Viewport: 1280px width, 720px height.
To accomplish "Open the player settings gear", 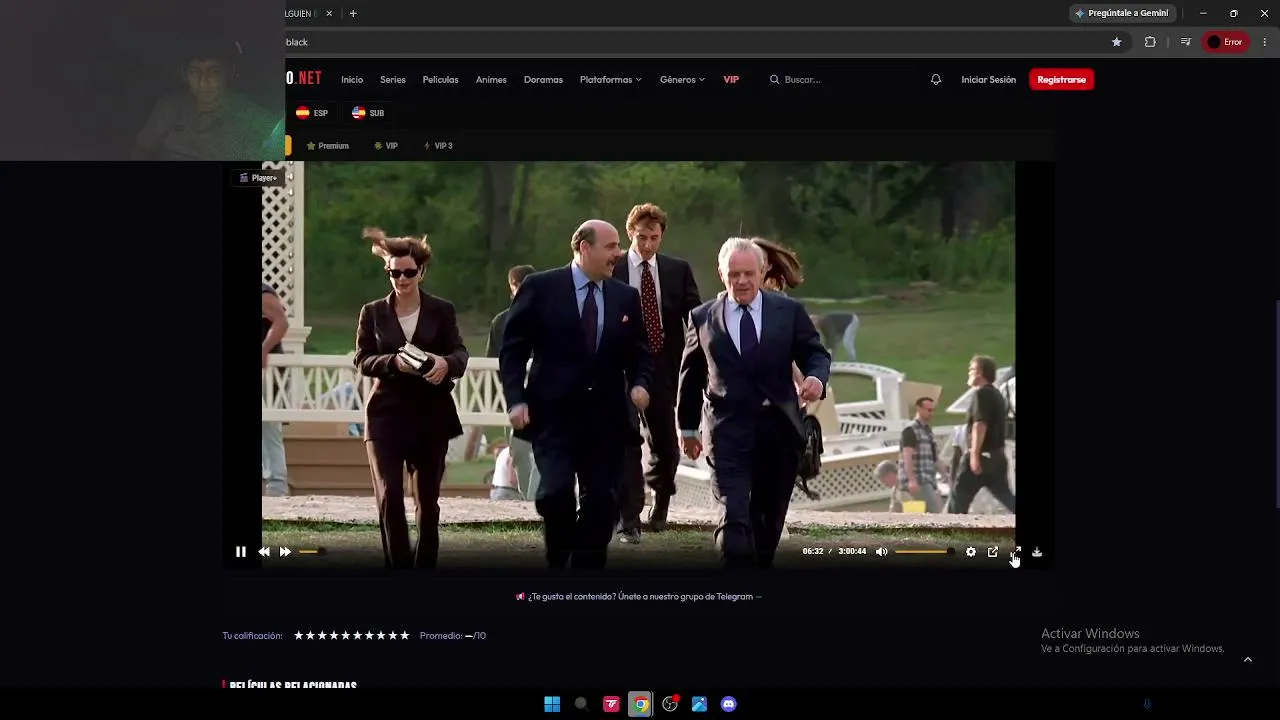I will coord(970,552).
